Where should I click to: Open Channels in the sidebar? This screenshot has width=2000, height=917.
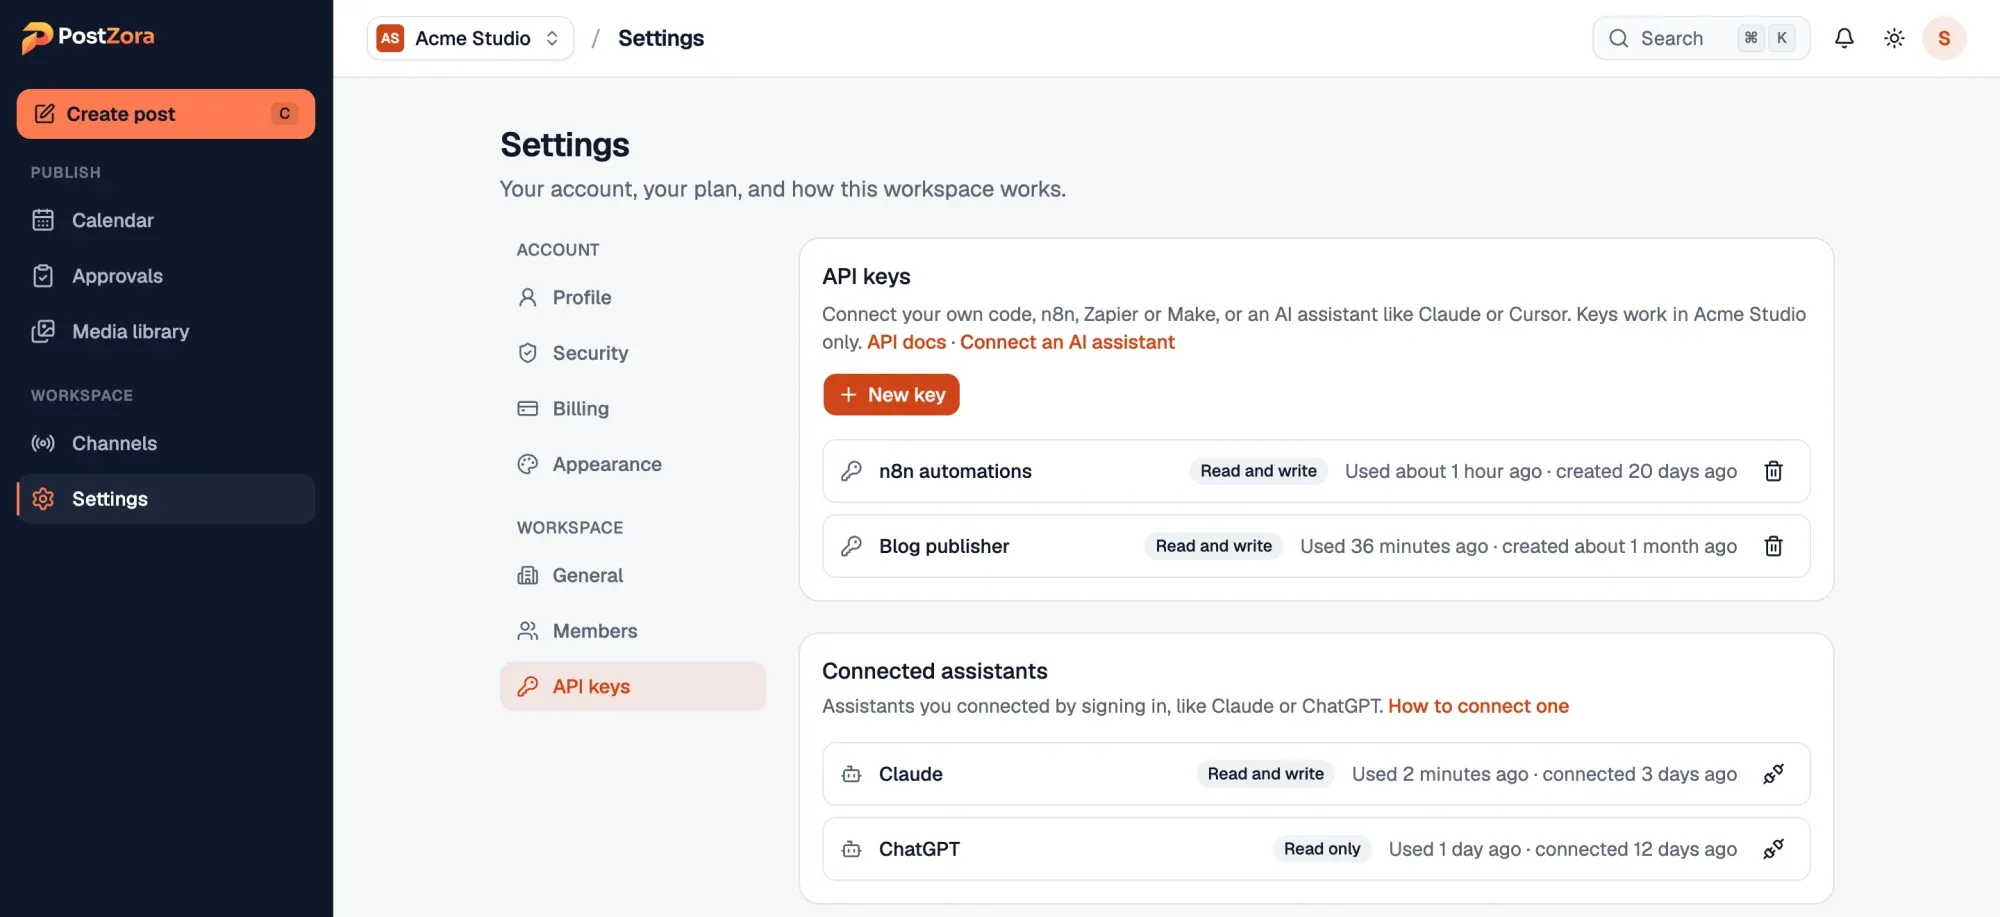click(166, 443)
